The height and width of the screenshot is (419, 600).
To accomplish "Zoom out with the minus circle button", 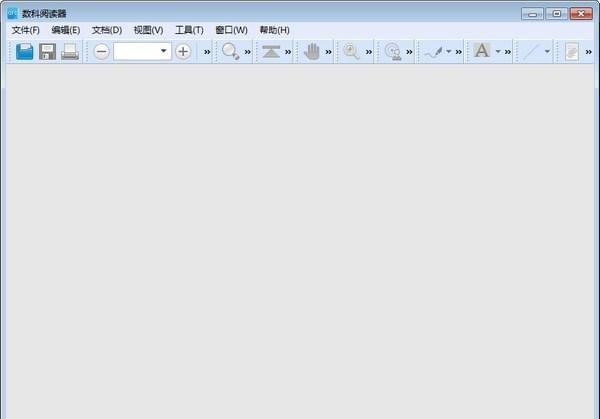I will coord(101,52).
